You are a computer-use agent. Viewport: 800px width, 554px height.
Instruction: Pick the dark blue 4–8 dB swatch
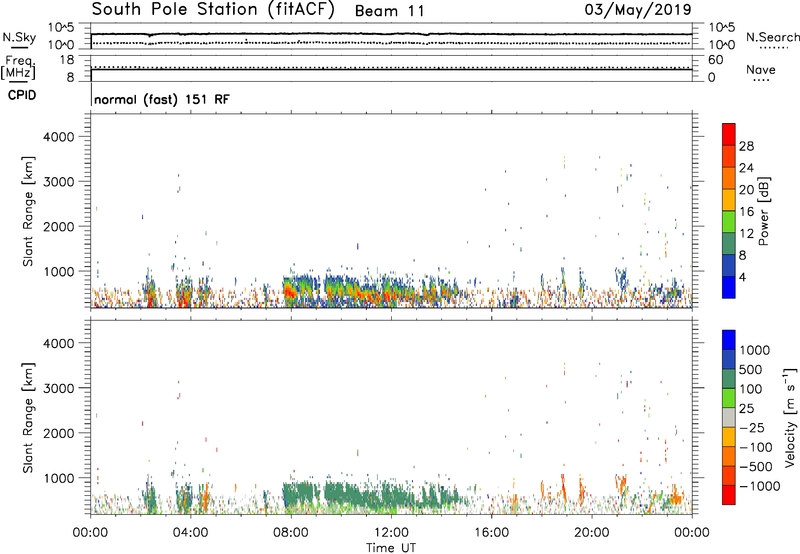729,265
